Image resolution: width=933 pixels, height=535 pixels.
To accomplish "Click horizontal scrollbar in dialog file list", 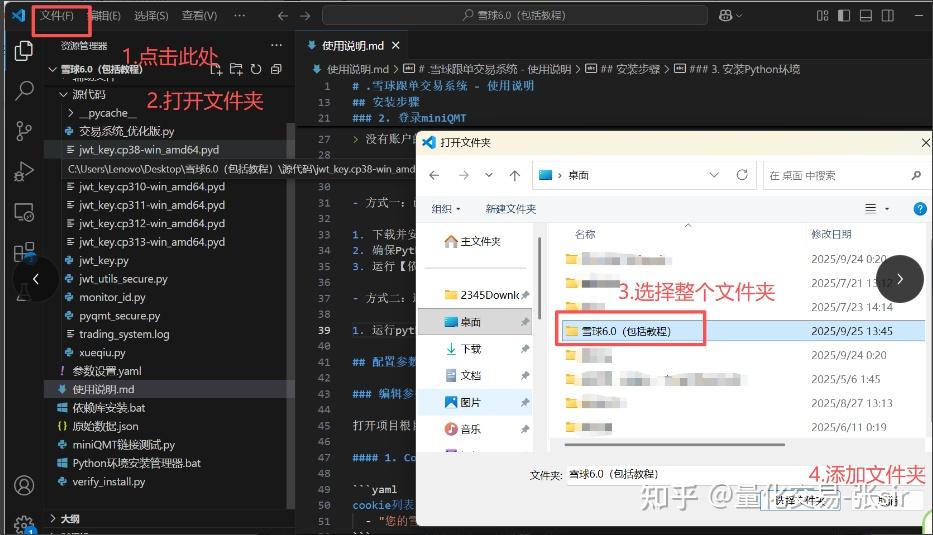I will [x=674, y=444].
